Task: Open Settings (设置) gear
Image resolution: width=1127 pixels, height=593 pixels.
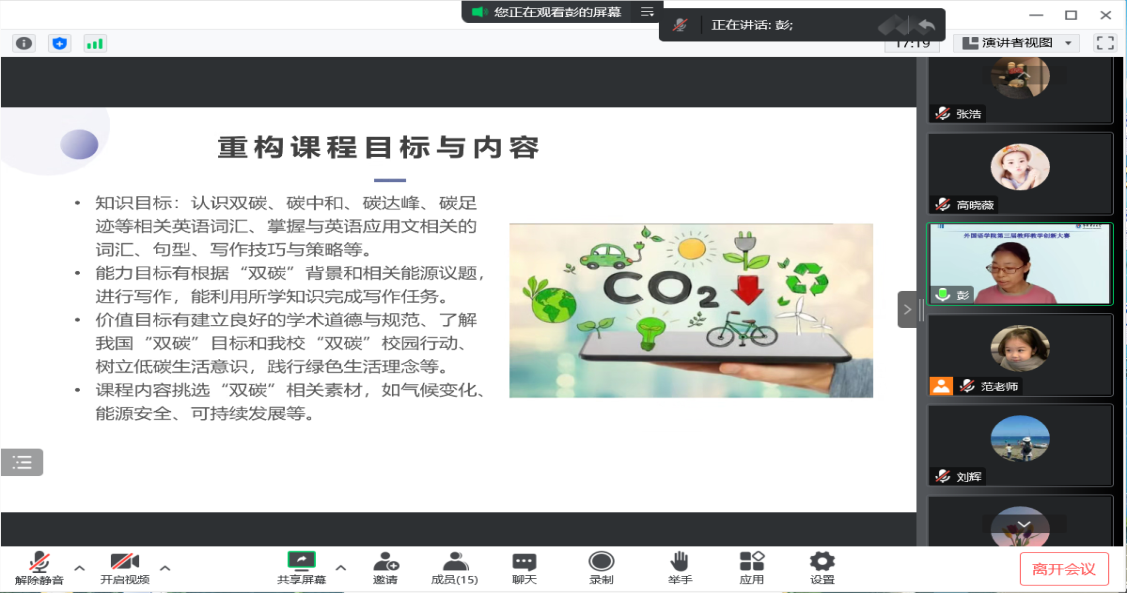Action: tap(822, 567)
